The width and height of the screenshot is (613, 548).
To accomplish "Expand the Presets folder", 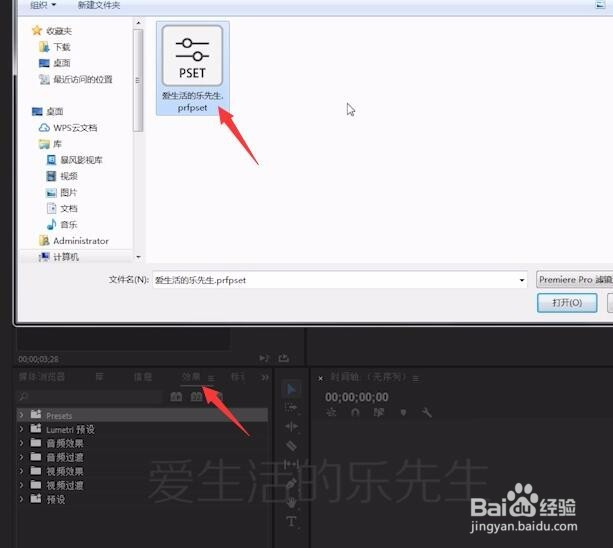I will pos(21,415).
